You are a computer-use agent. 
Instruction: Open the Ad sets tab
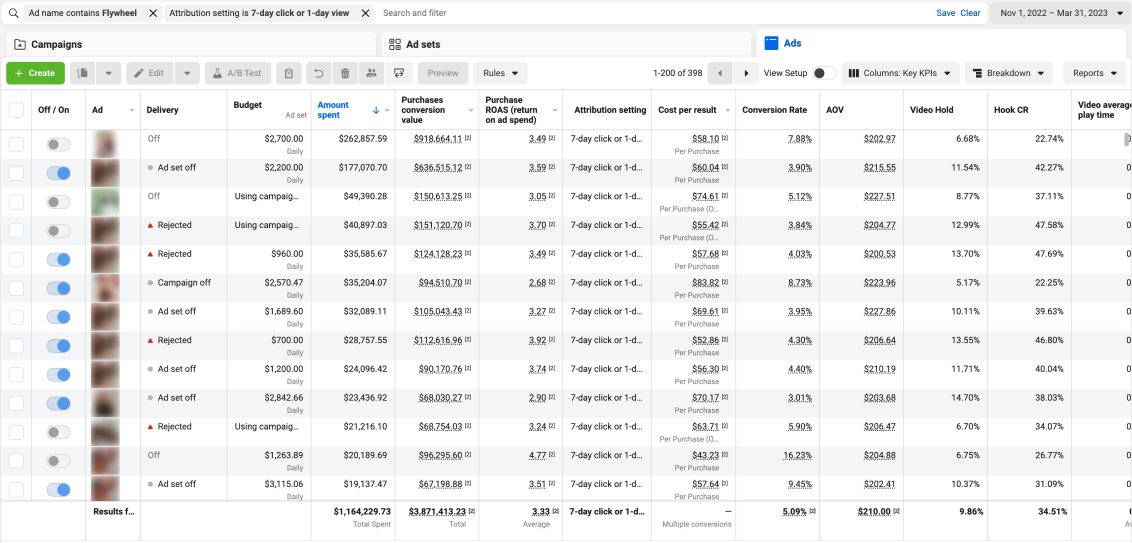[423, 45]
